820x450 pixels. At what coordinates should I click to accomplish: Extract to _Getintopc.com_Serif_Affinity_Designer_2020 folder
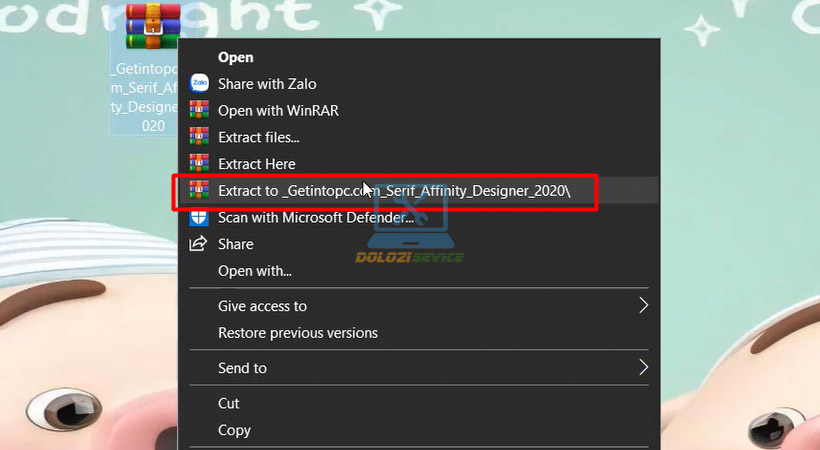[394, 190]
